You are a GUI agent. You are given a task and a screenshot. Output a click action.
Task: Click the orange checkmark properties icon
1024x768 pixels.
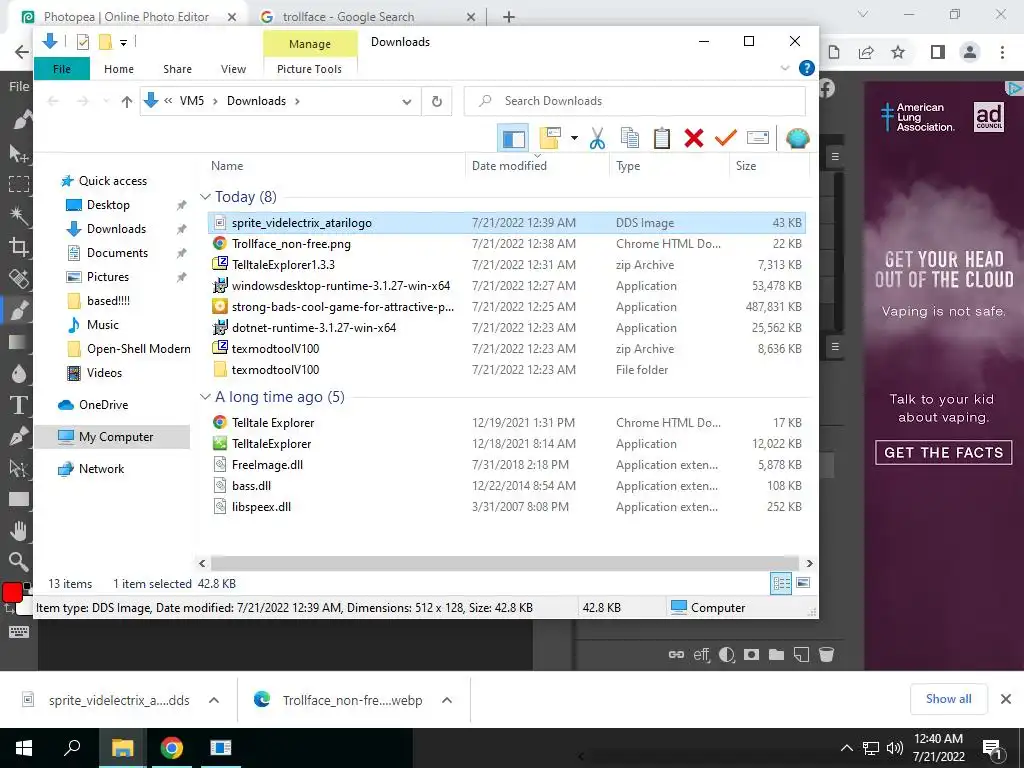pyautogui.click(x=726, y=138)
